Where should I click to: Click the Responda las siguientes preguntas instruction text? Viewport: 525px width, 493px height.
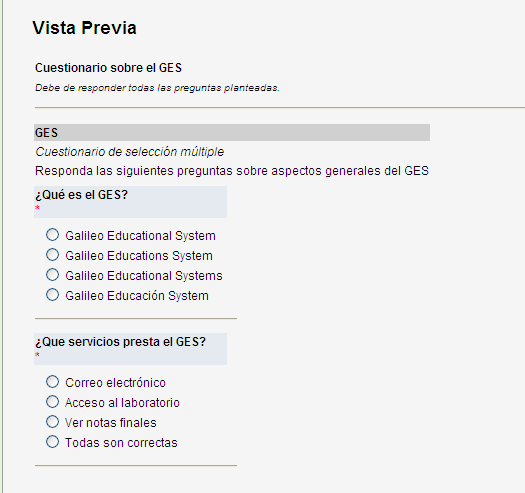[x=232, y=171]
